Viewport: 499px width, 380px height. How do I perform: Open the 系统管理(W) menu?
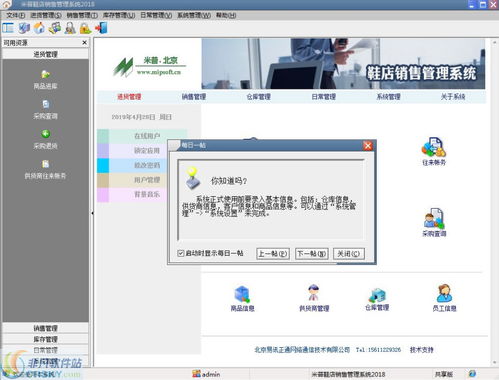194,15
